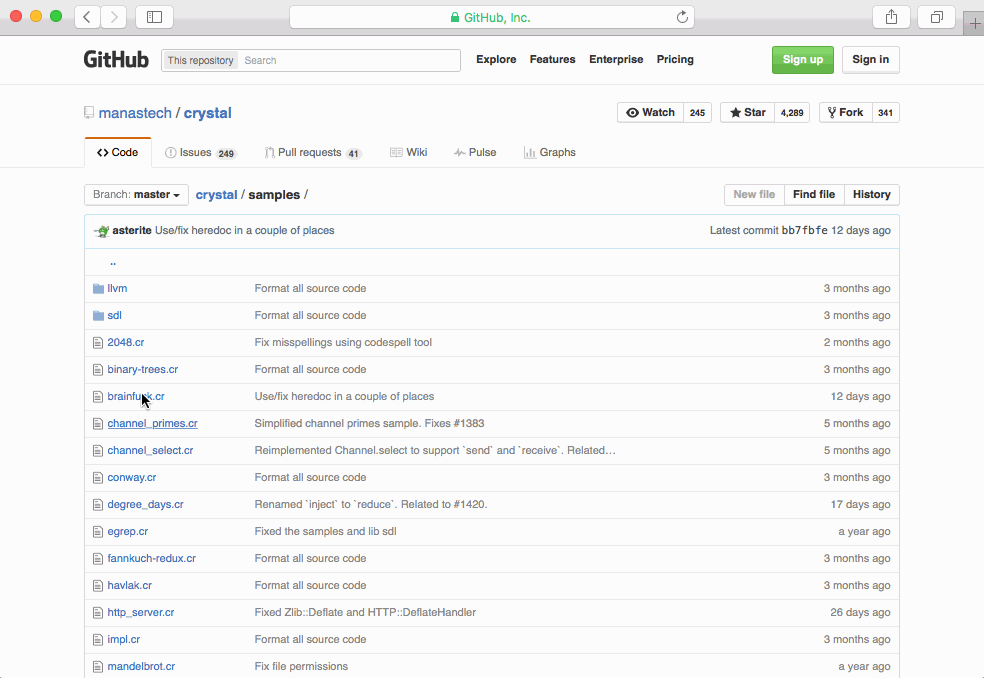Image resolution: width=984 pixels, height=678 pixels.
Task: Open the fannkuch-redux.cr file
Action: (x=151, y=559)
